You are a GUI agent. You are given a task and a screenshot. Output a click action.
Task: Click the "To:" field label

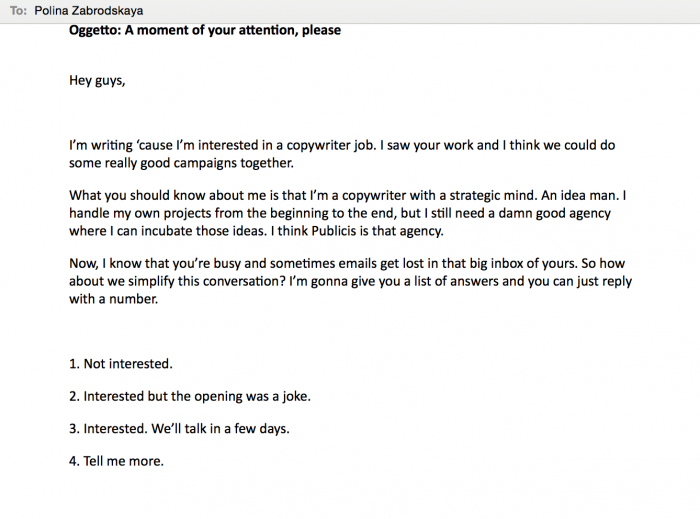[x=19, y=11]
